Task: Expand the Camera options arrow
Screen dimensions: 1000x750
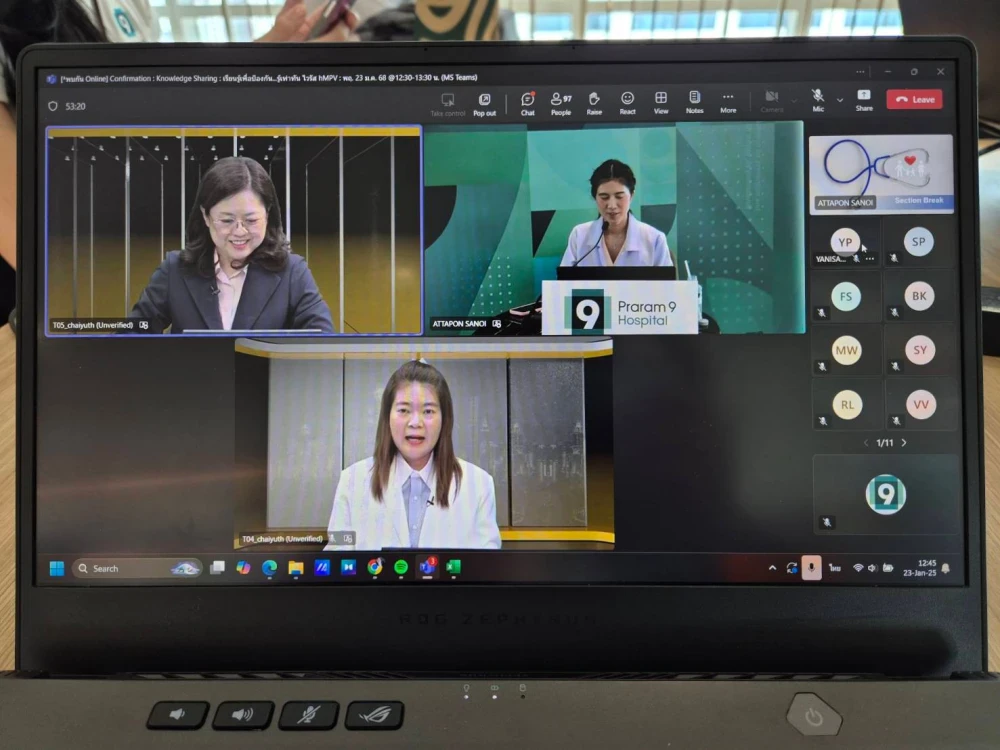Action: click(x=794, y=100)
